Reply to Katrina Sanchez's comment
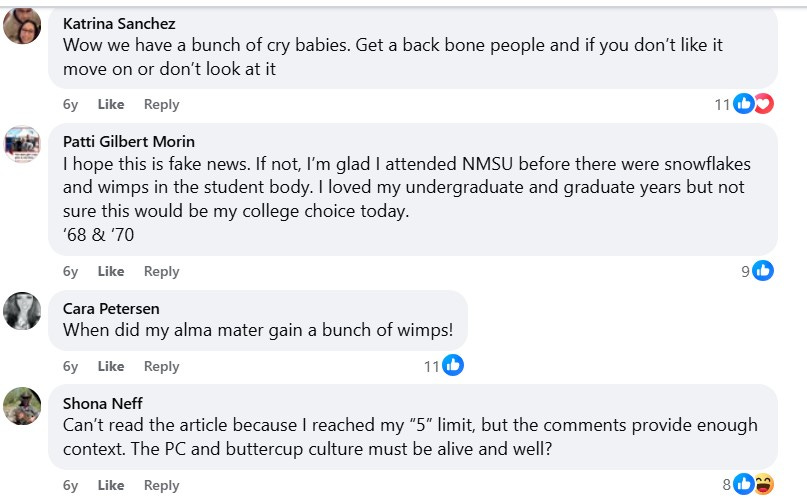This screenshot has width=807, height=499. (161, 104)
